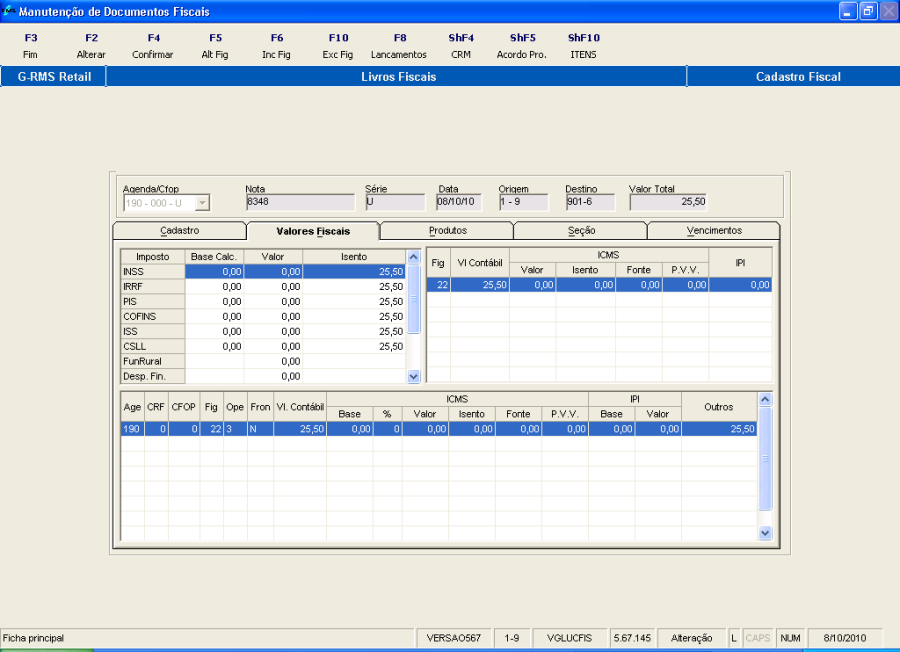Click the Destino field 901-6
Viewport: 900px width, 652px height.
(590, 202)
